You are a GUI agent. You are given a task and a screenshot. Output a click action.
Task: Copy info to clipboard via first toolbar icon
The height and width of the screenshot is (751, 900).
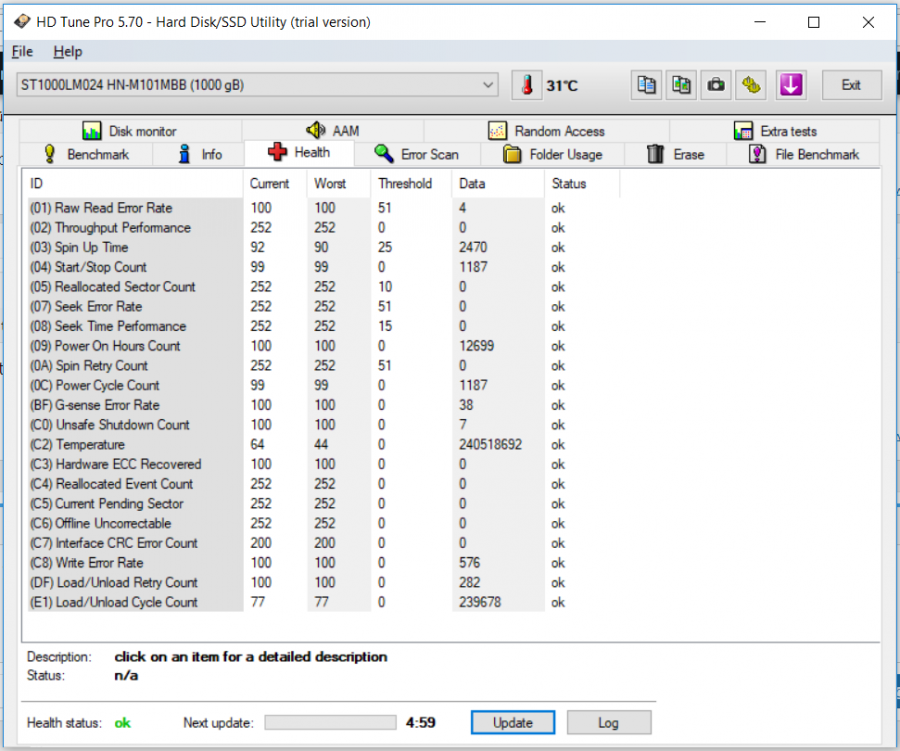(646, 86)
